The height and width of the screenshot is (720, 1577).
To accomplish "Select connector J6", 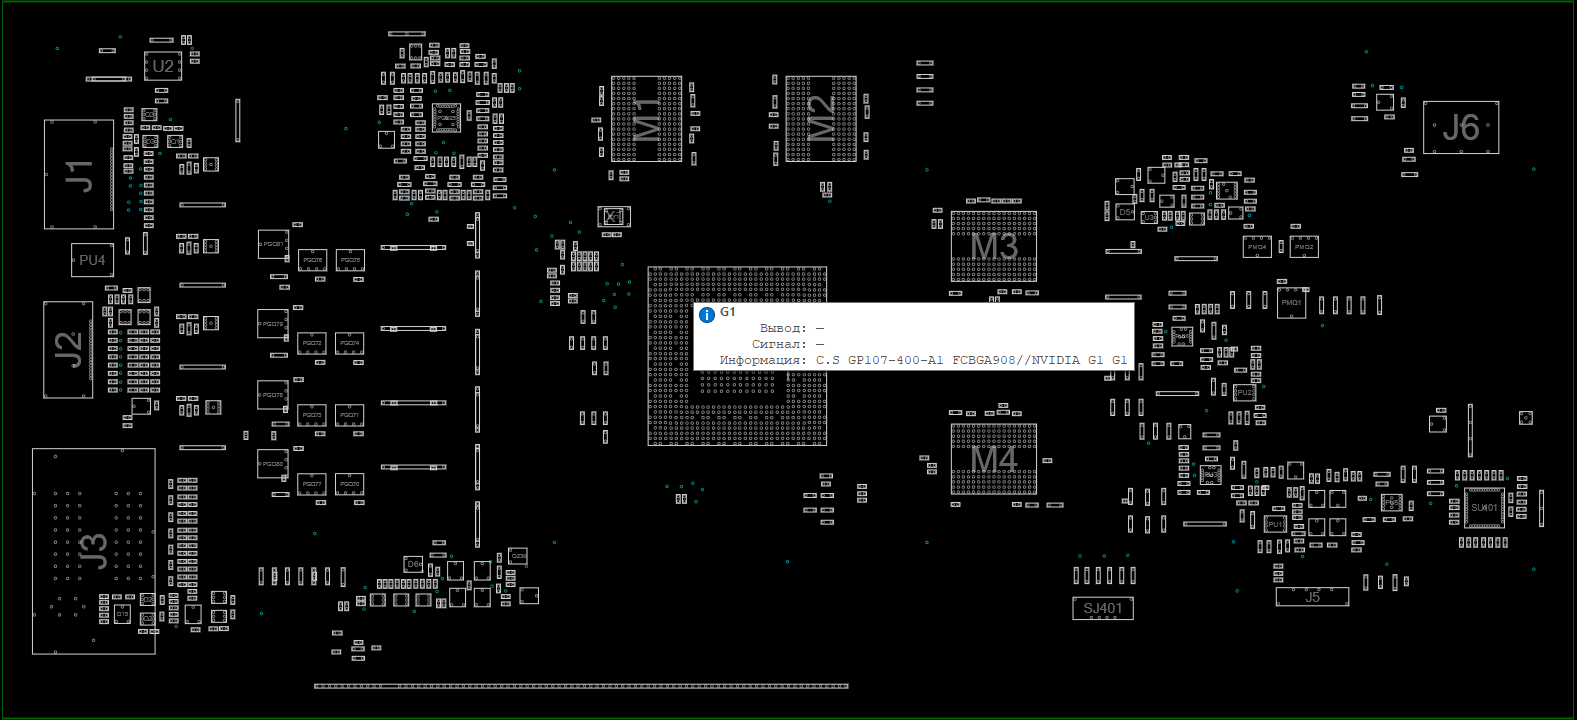I will click(1460, 127).
